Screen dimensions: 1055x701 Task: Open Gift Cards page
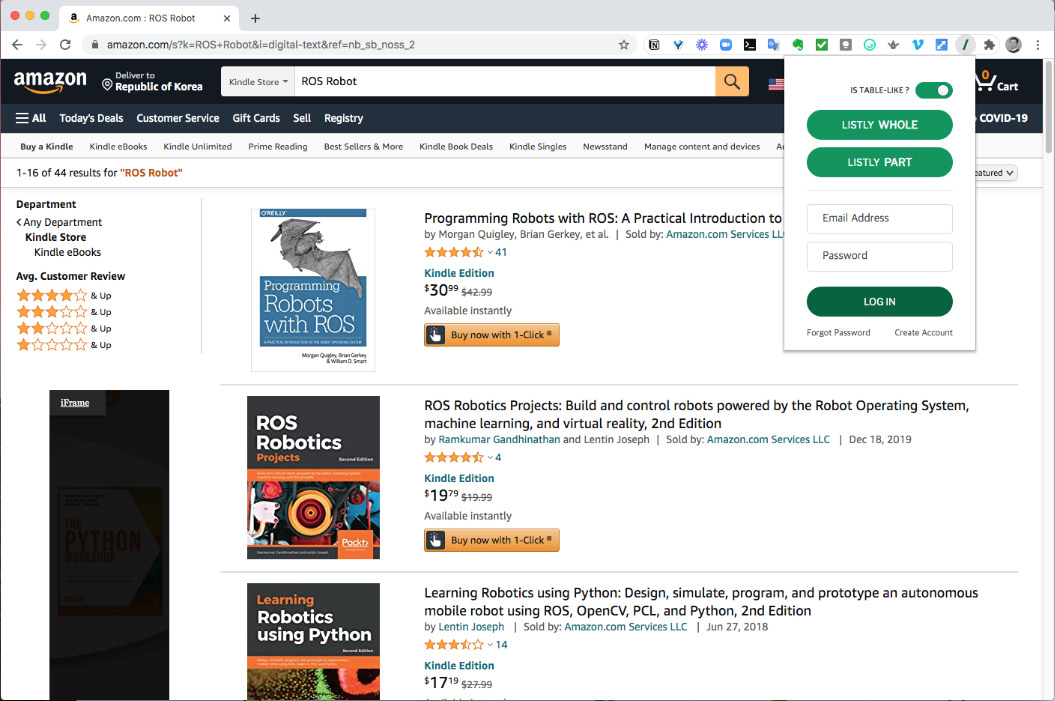256,118
